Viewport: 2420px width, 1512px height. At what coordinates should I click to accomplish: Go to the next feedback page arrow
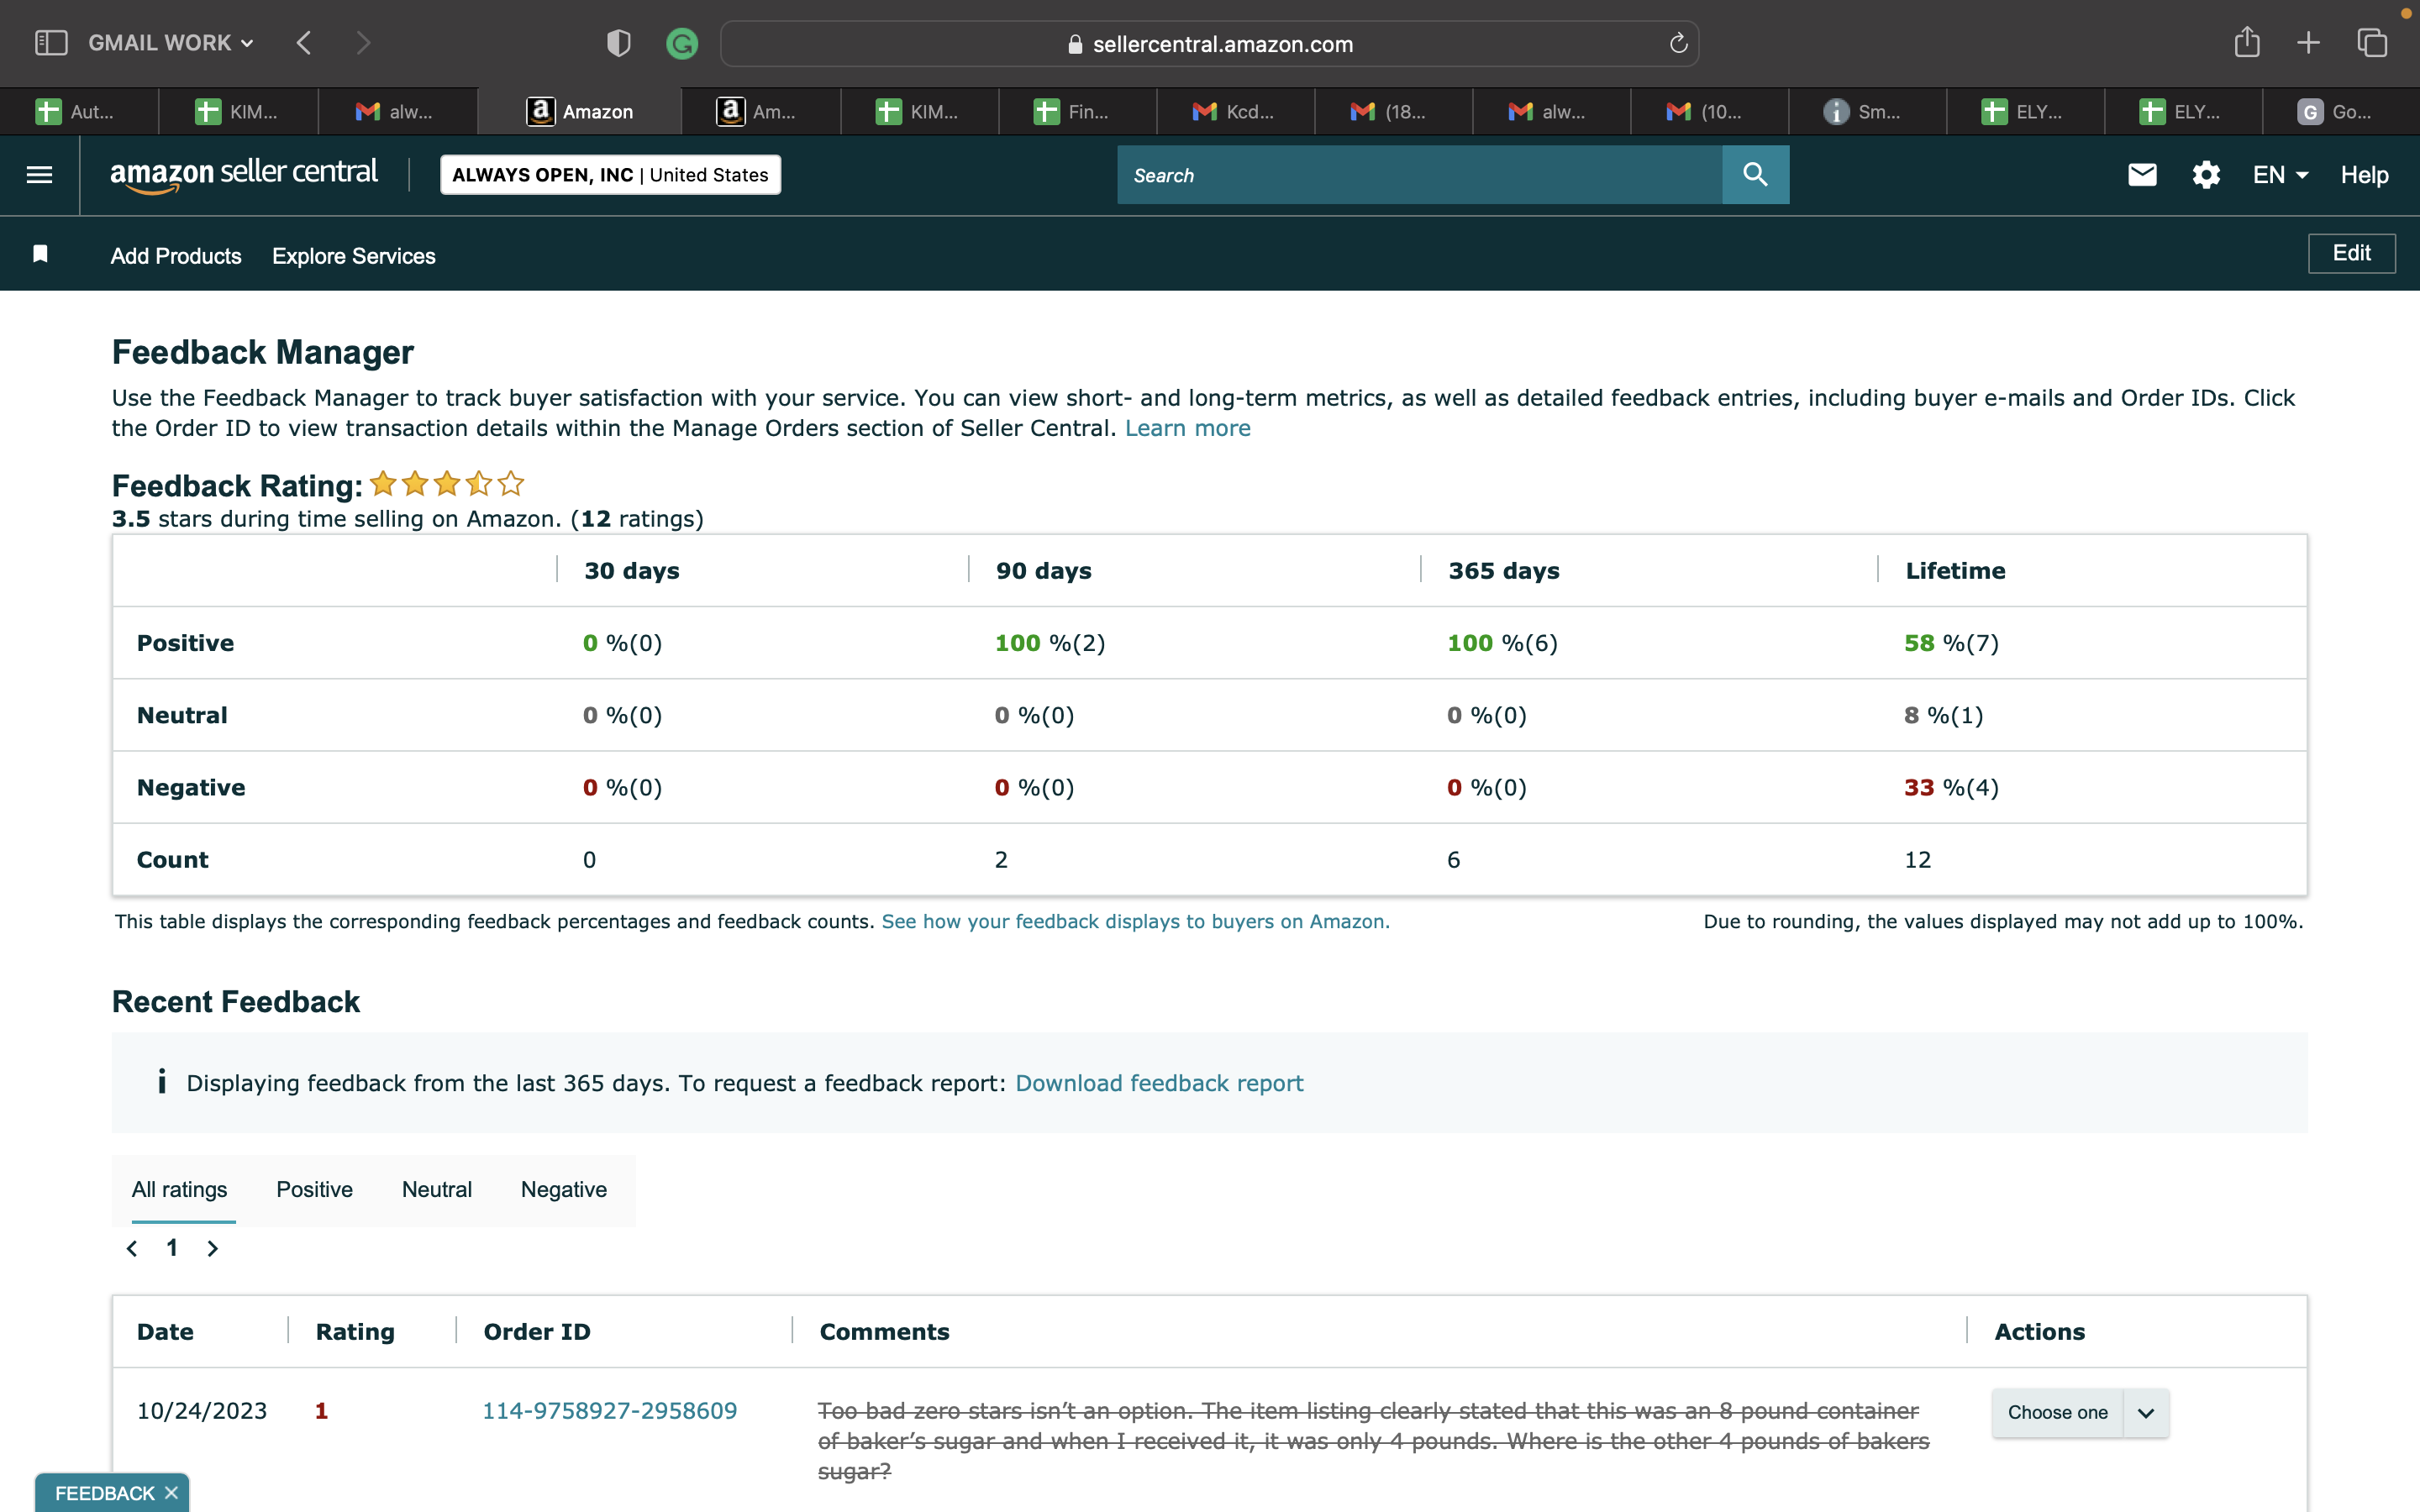point(212,1248)
